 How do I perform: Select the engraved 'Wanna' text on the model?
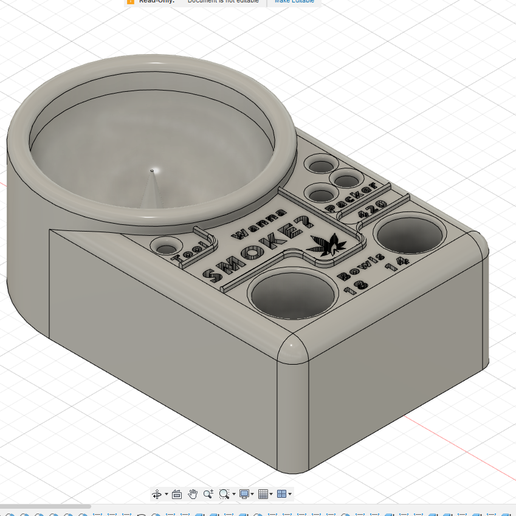click(x=259, y=224)
